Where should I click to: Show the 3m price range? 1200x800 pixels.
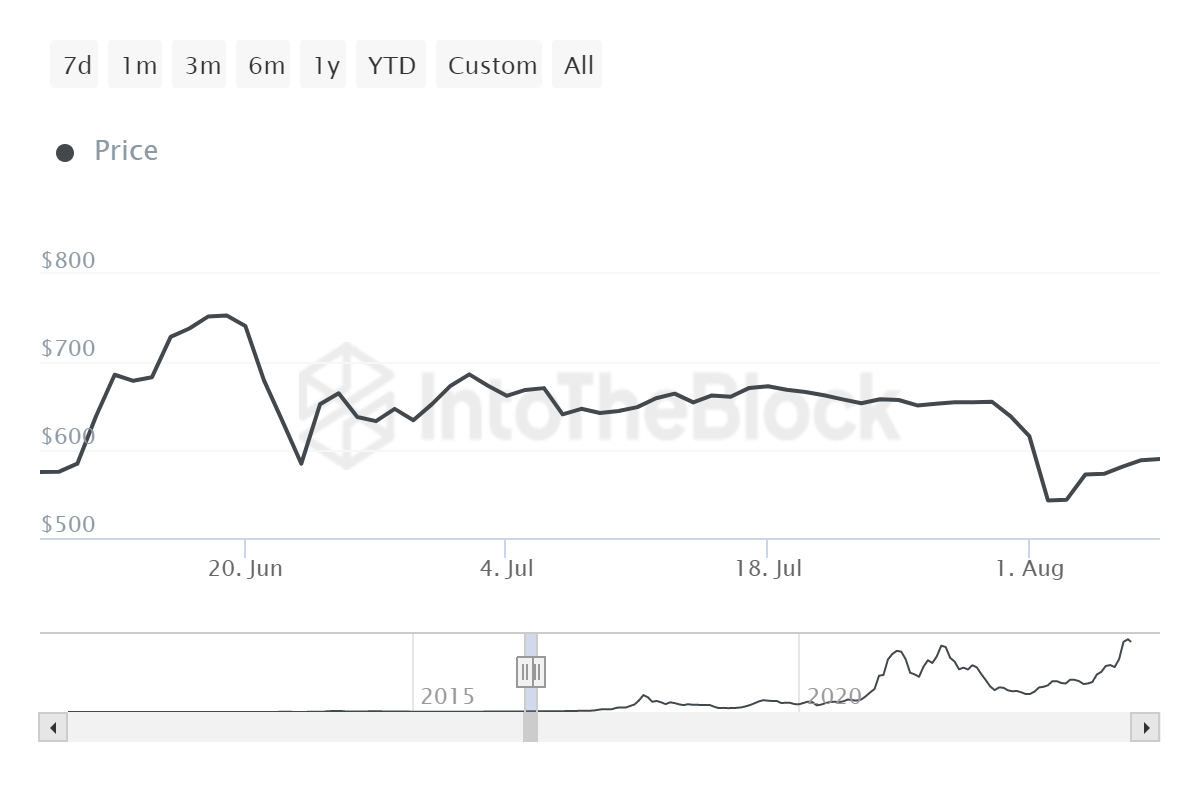(202, 66)
